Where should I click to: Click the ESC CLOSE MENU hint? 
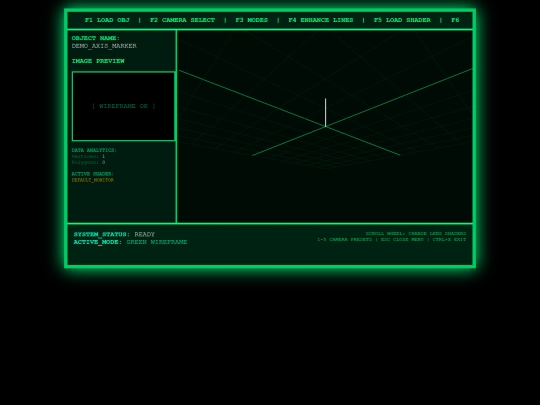[x=402, y=239]
